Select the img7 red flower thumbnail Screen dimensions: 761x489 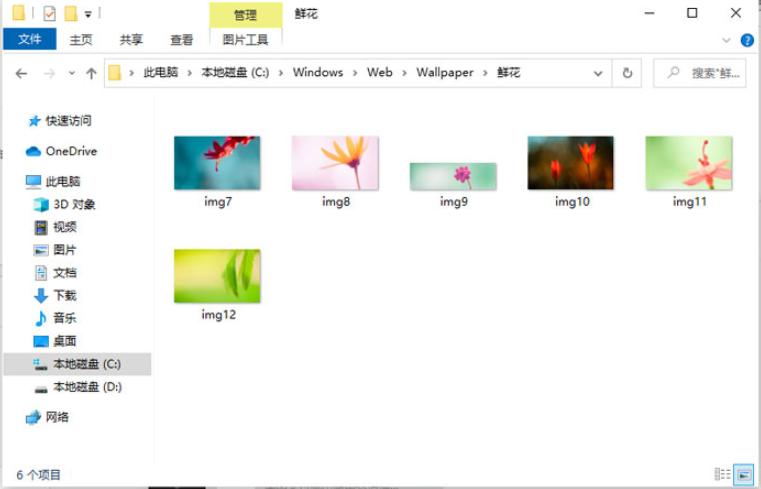pyautogui.click(x=217, y=163)
